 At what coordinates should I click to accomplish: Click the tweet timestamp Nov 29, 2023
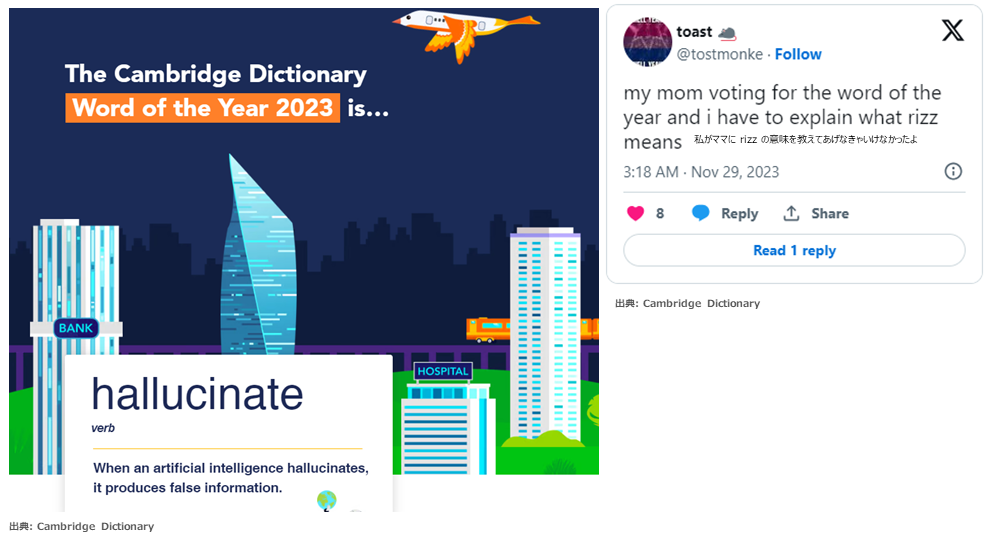(x=735, y=172)
